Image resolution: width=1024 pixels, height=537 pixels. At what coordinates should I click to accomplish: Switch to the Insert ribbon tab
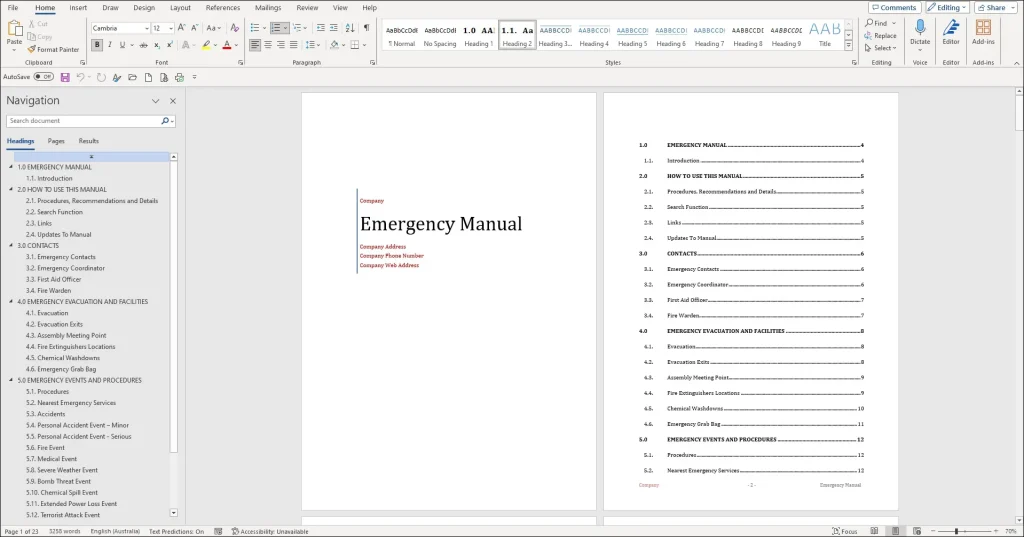coord(78,8)
